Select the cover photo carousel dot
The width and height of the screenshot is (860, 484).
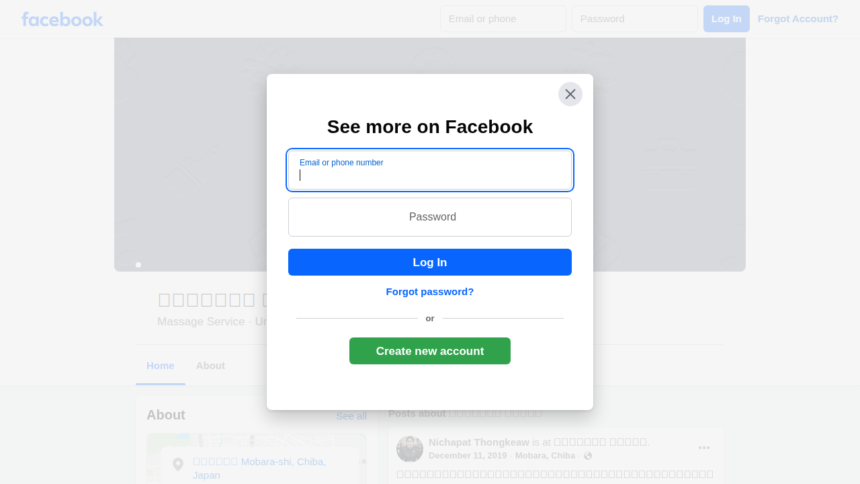pos(138,264)
